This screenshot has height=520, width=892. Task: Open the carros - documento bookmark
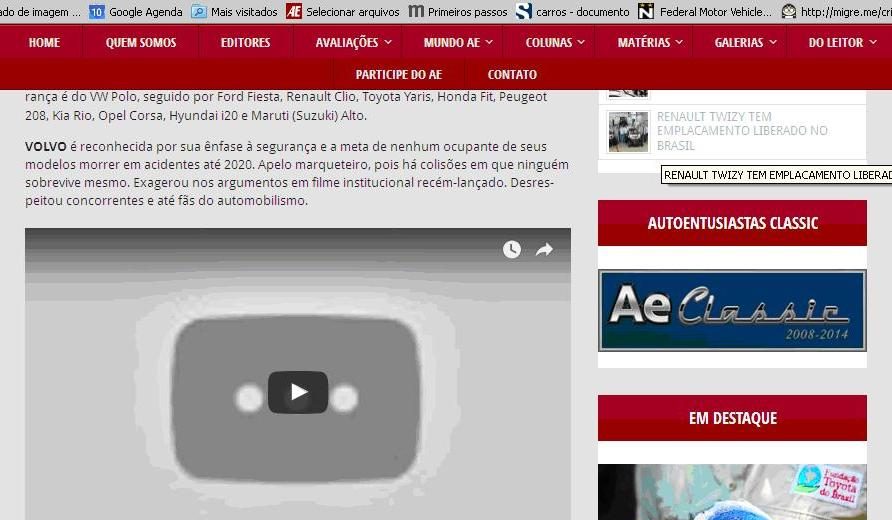(x=573, y=12)
